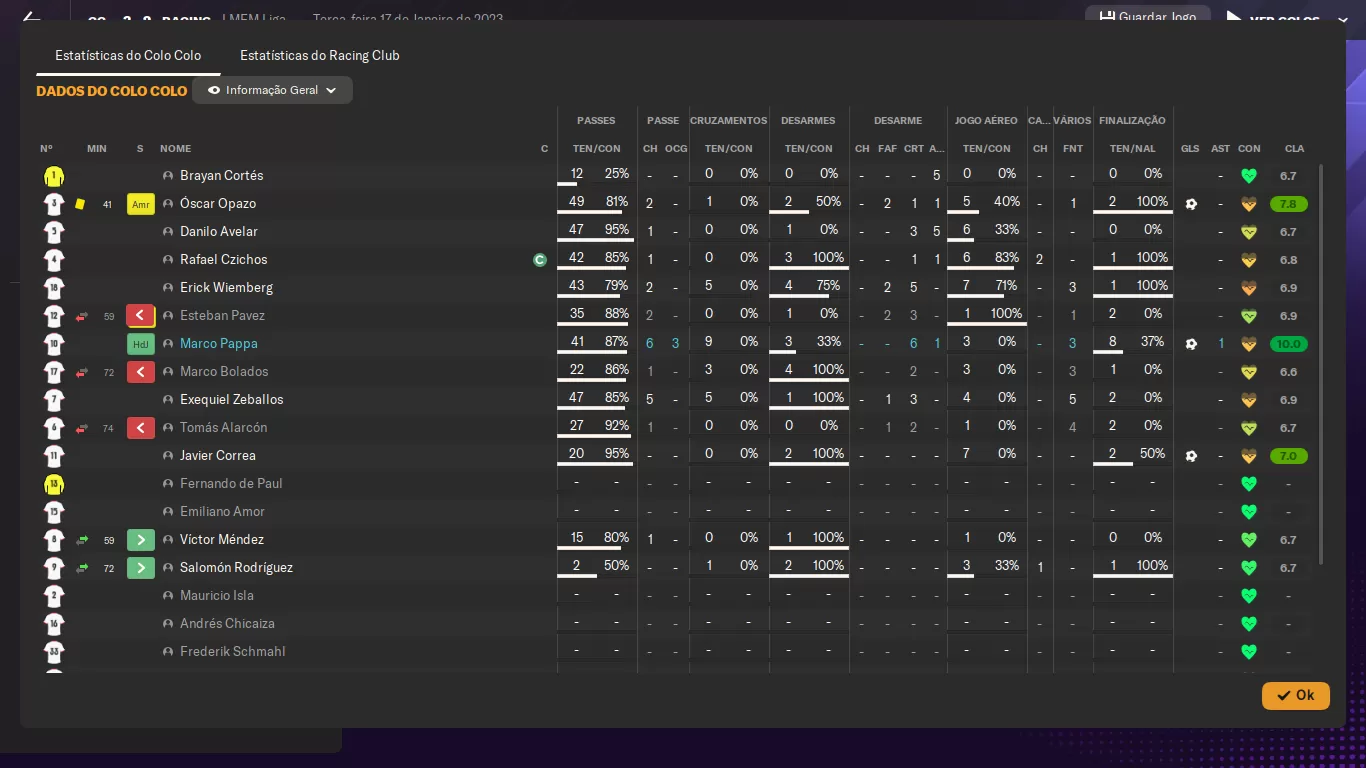
Task: Open Exequiel Zeballos player name link
Action: [x=232, y=400]
